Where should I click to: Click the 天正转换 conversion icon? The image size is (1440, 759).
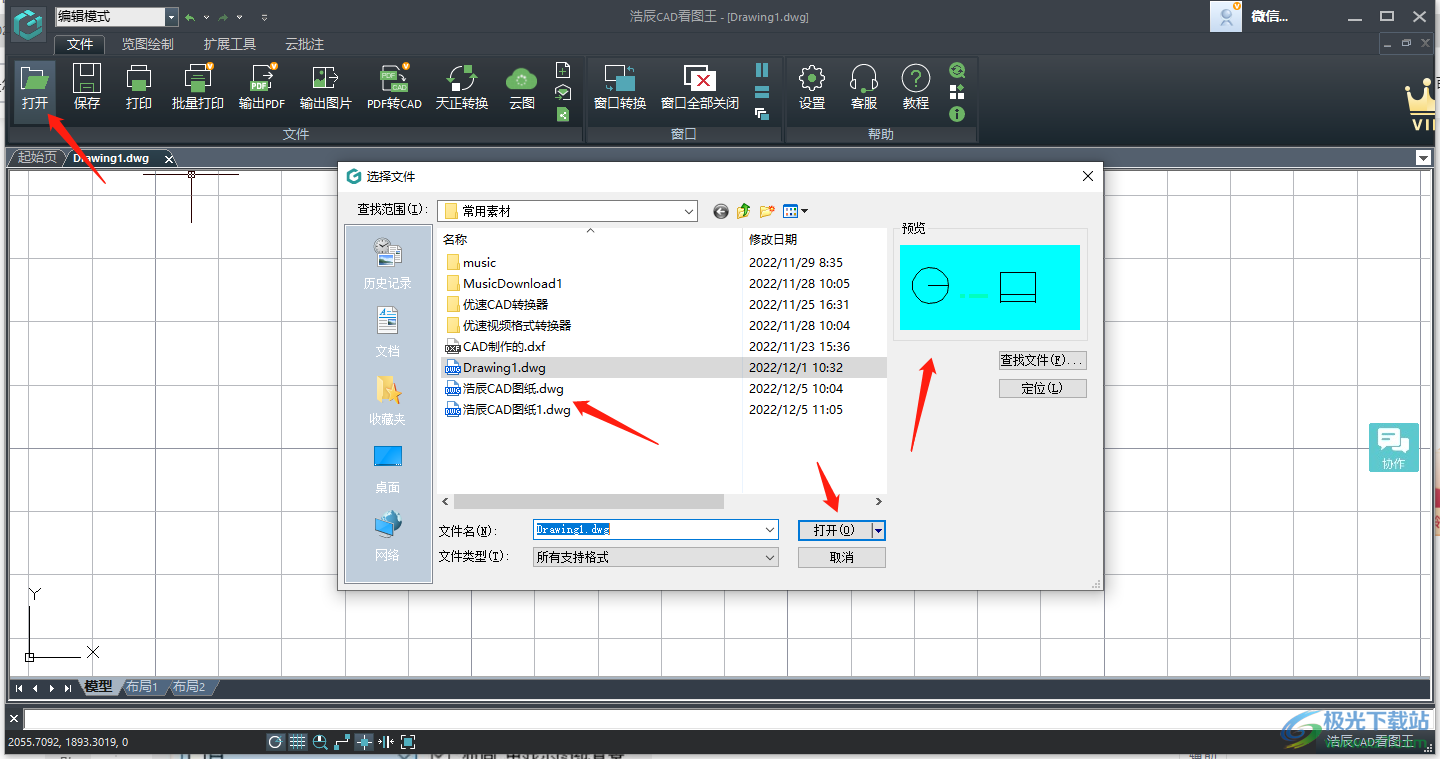(x=462, y=87)
